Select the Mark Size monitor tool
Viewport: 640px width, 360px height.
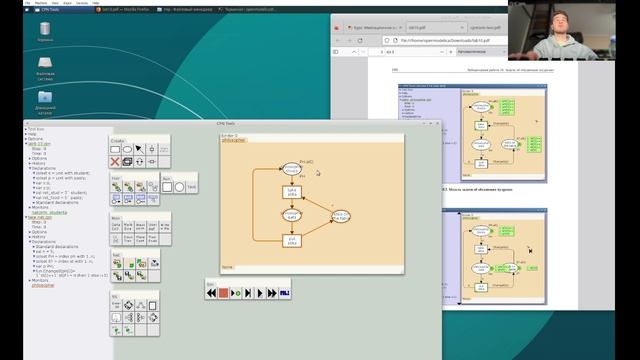tap(128, 227)
